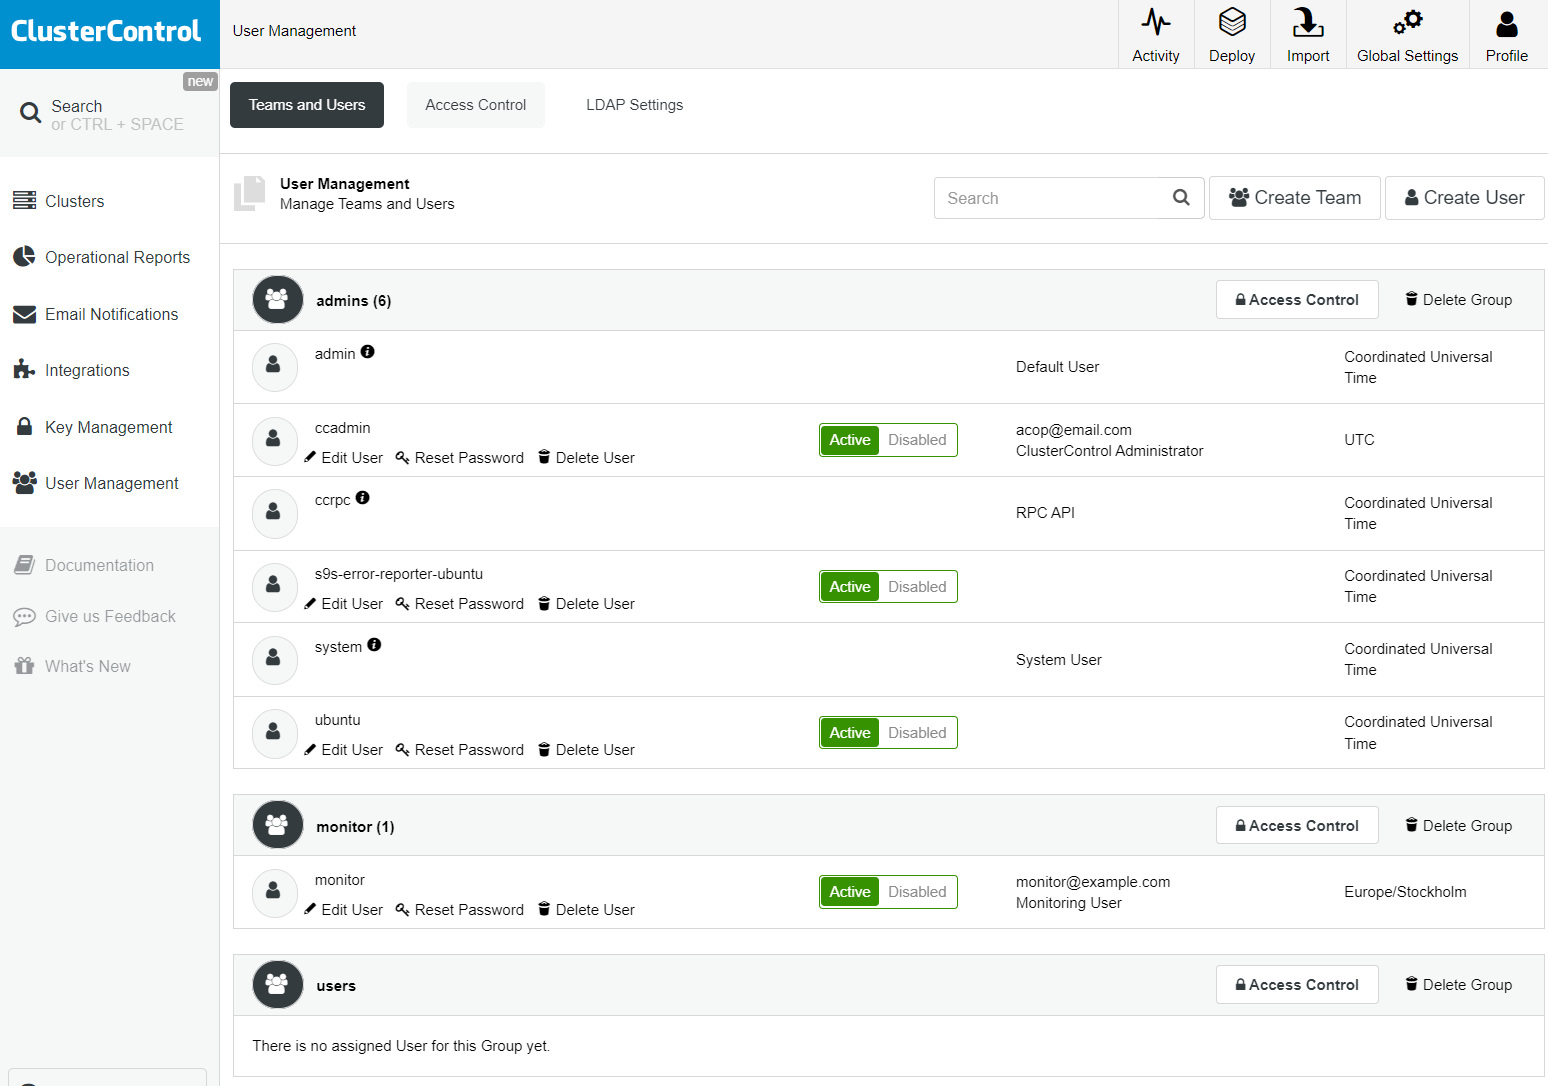This screenshot has height=1086, width=1548.
Task: Click the Create Team button
Action: [1294, 197]
